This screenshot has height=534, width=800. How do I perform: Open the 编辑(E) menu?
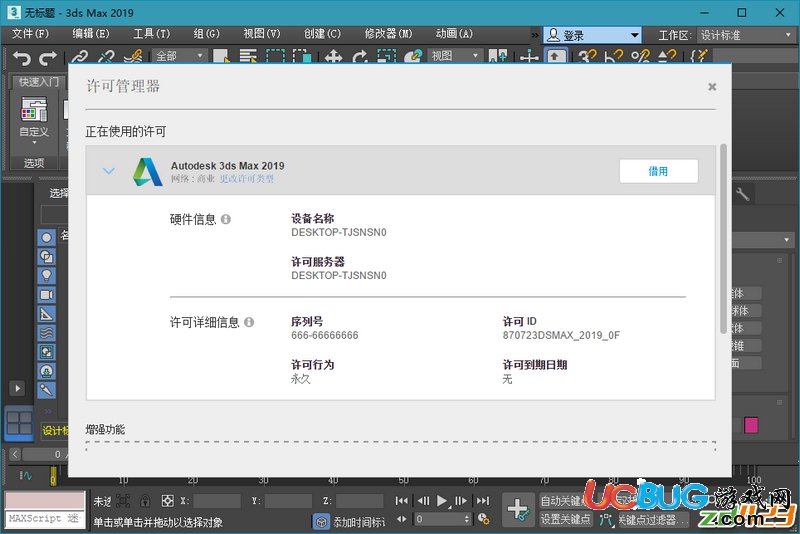click(x=91, y=34)
